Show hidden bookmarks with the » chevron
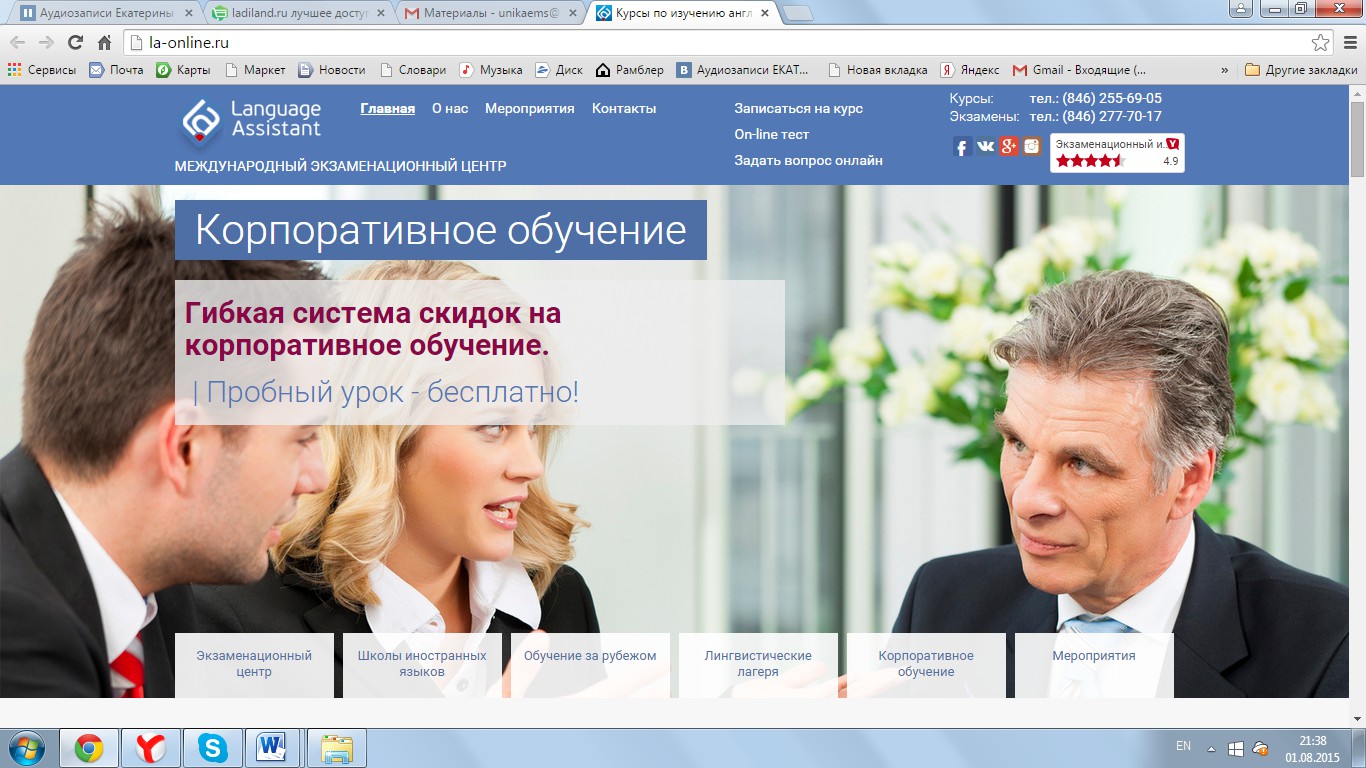This screenshot has width=1366, height=768. tap(1225, 70)
